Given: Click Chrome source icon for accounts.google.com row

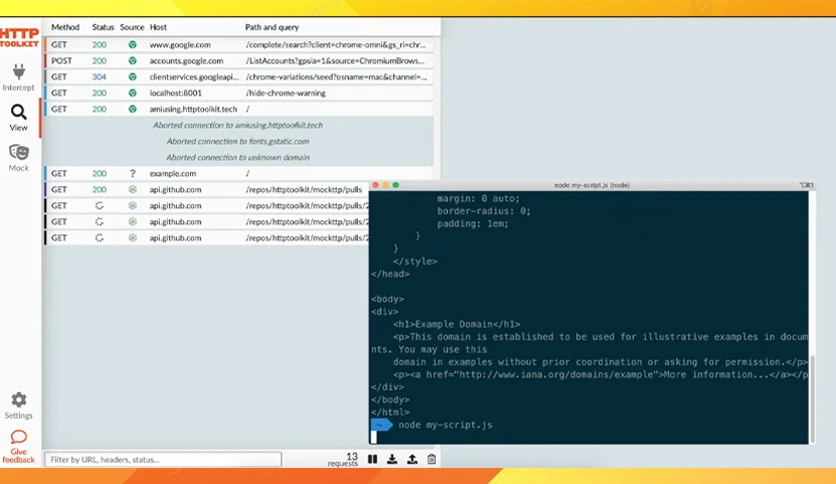Looking at the screenshot, I should [132, 61].
